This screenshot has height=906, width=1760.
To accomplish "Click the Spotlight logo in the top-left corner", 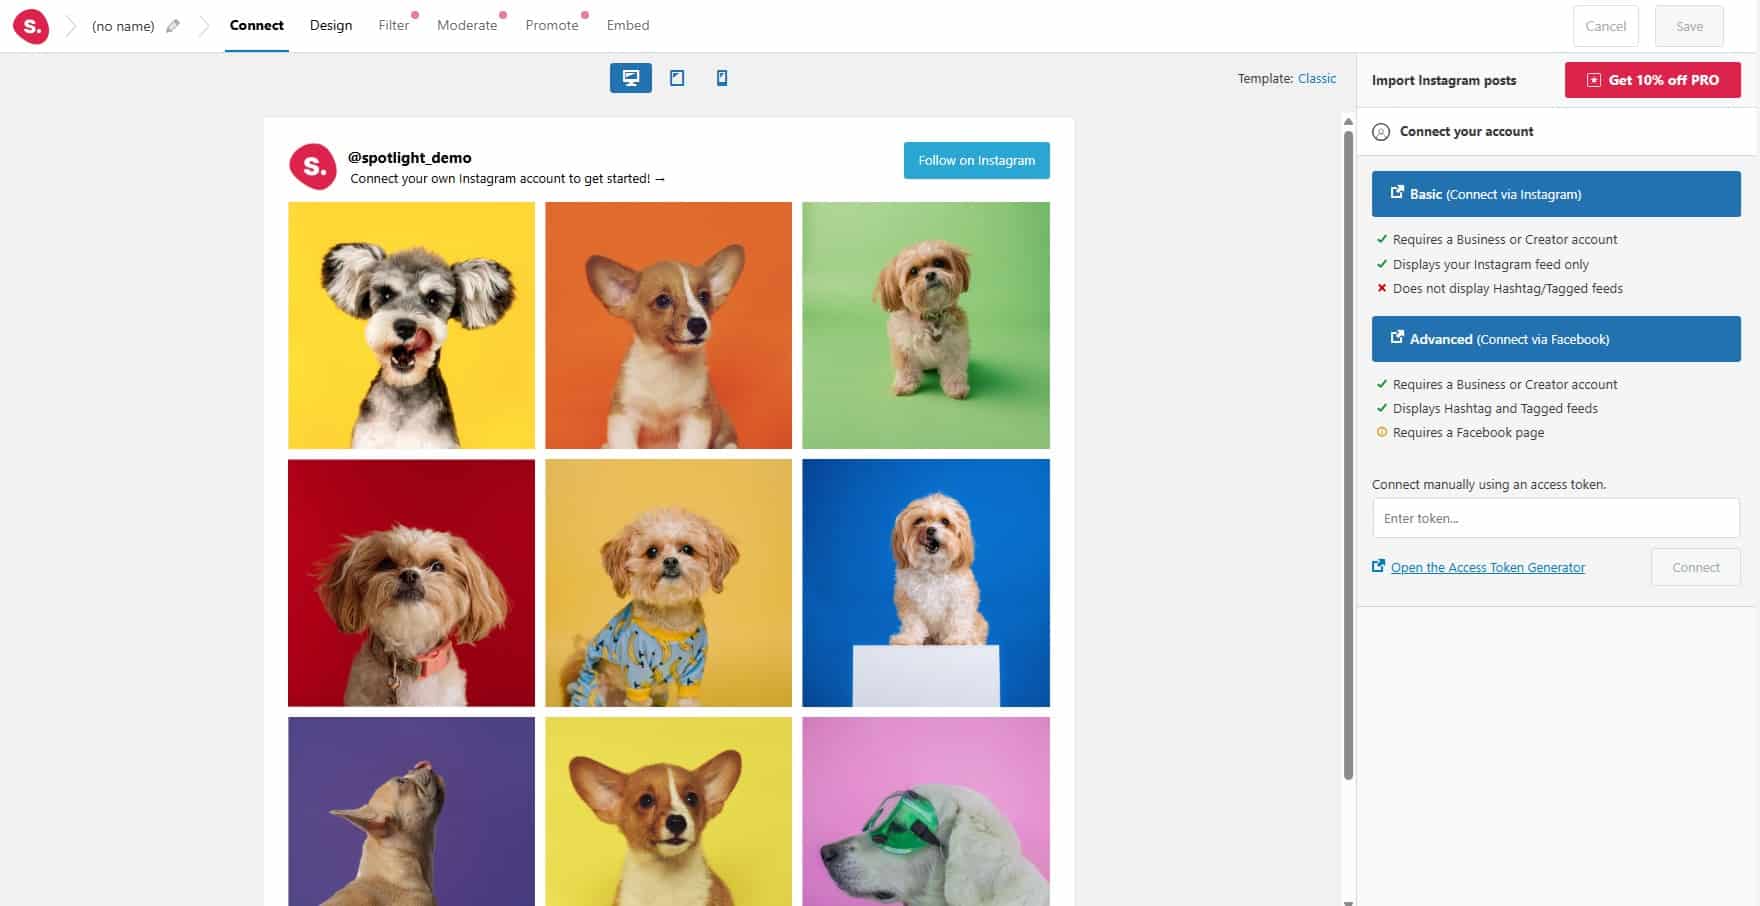I will click(31, 26).
